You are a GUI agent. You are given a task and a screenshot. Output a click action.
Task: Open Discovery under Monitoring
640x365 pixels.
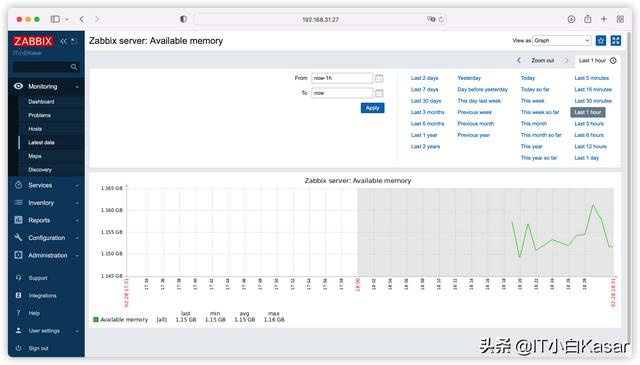[40, 169]
